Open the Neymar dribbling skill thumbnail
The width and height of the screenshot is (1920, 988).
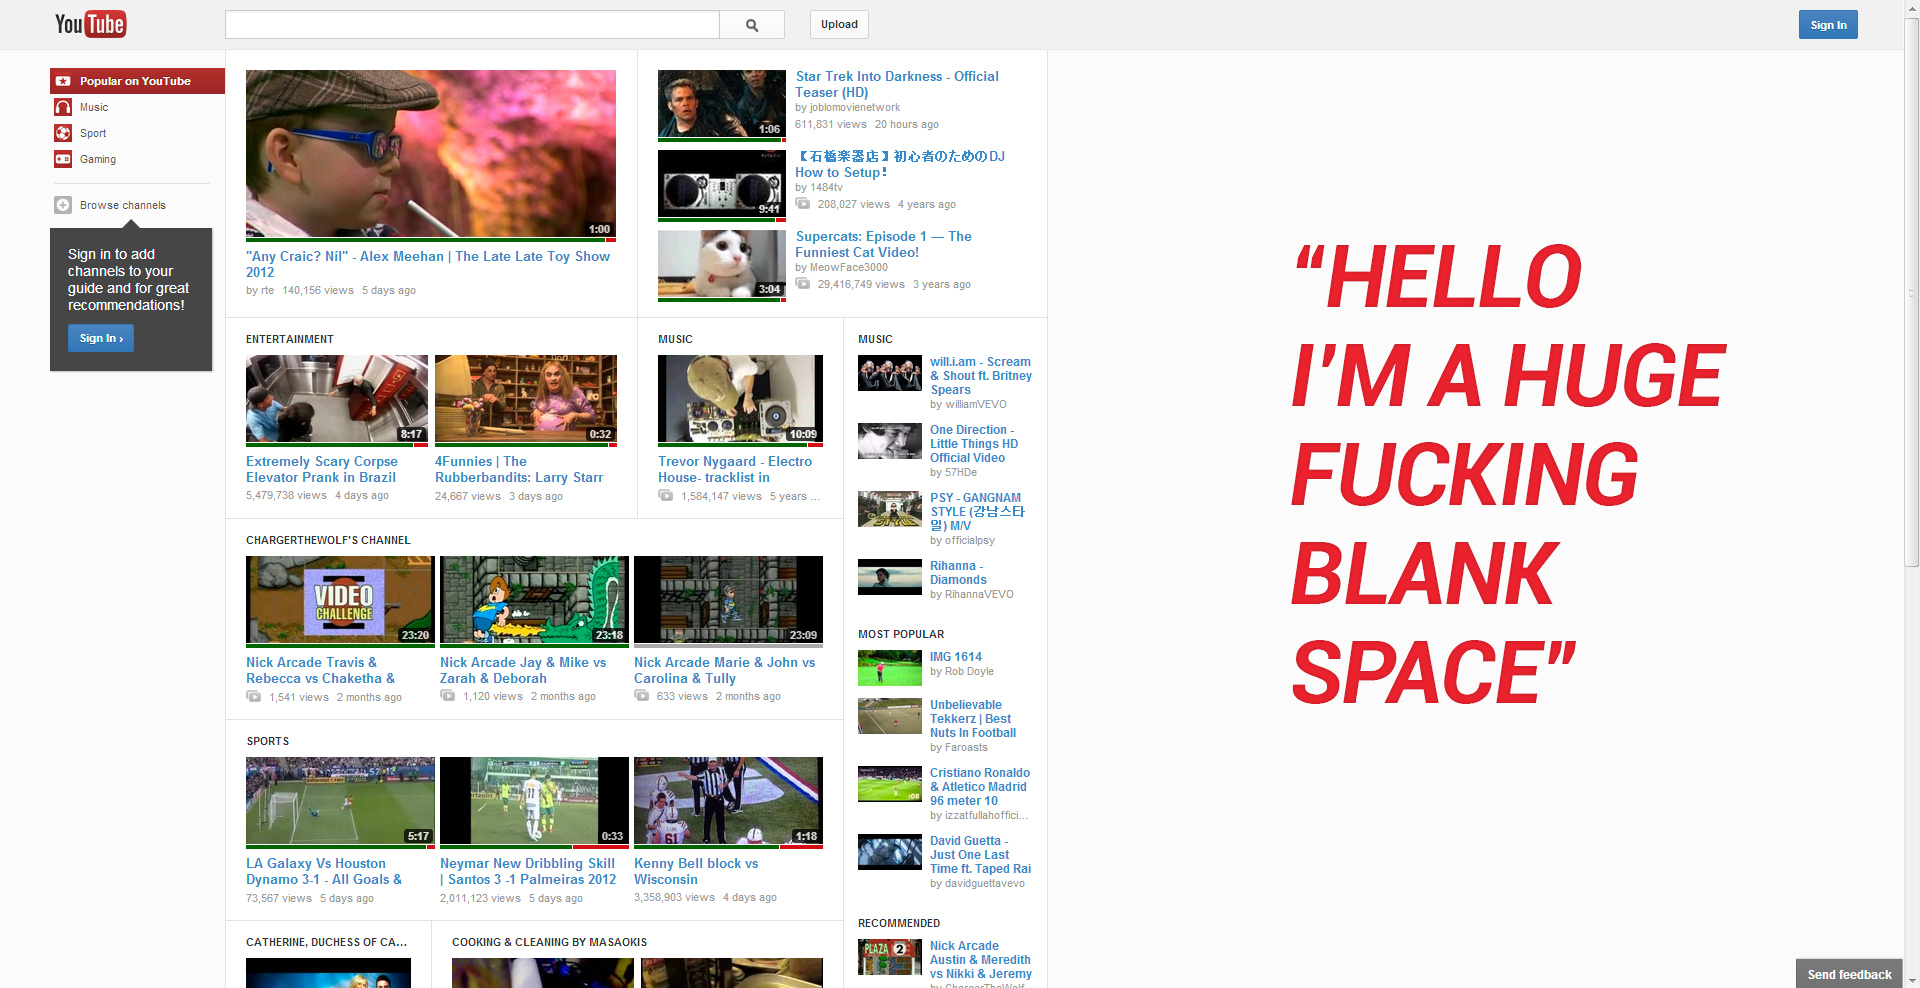coord(534,802)
